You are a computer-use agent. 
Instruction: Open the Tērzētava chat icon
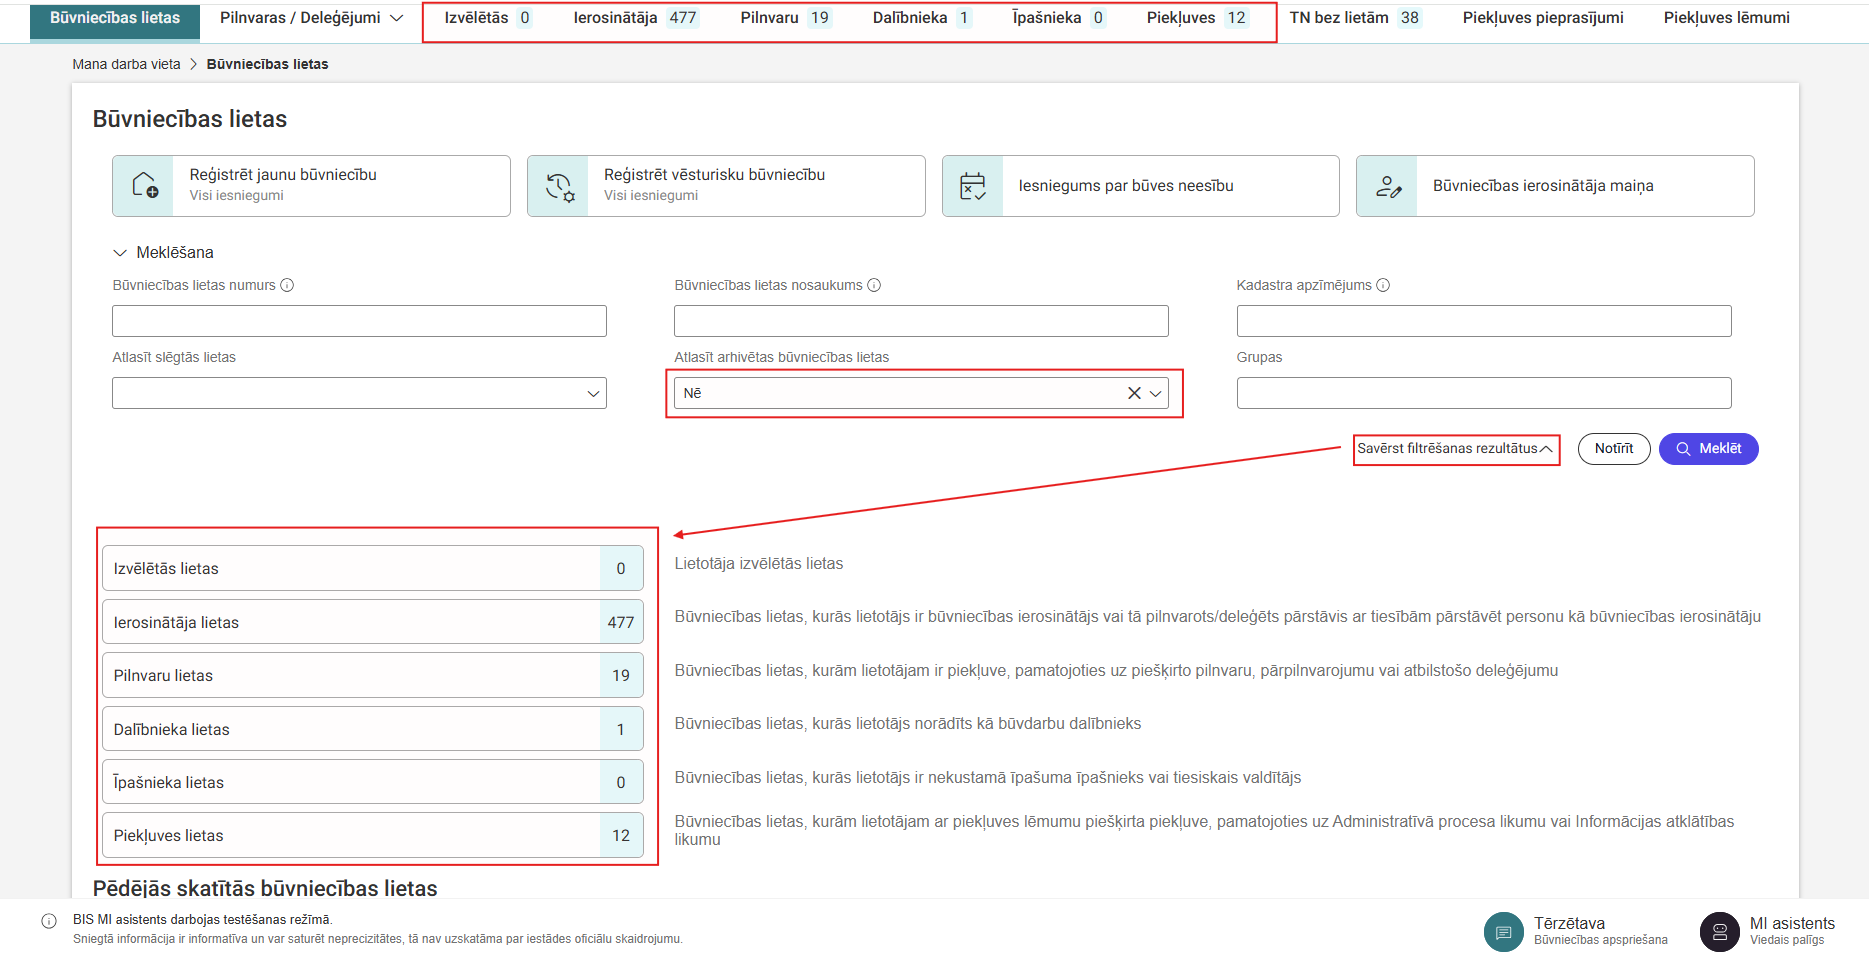click(x=1503, y=931)
